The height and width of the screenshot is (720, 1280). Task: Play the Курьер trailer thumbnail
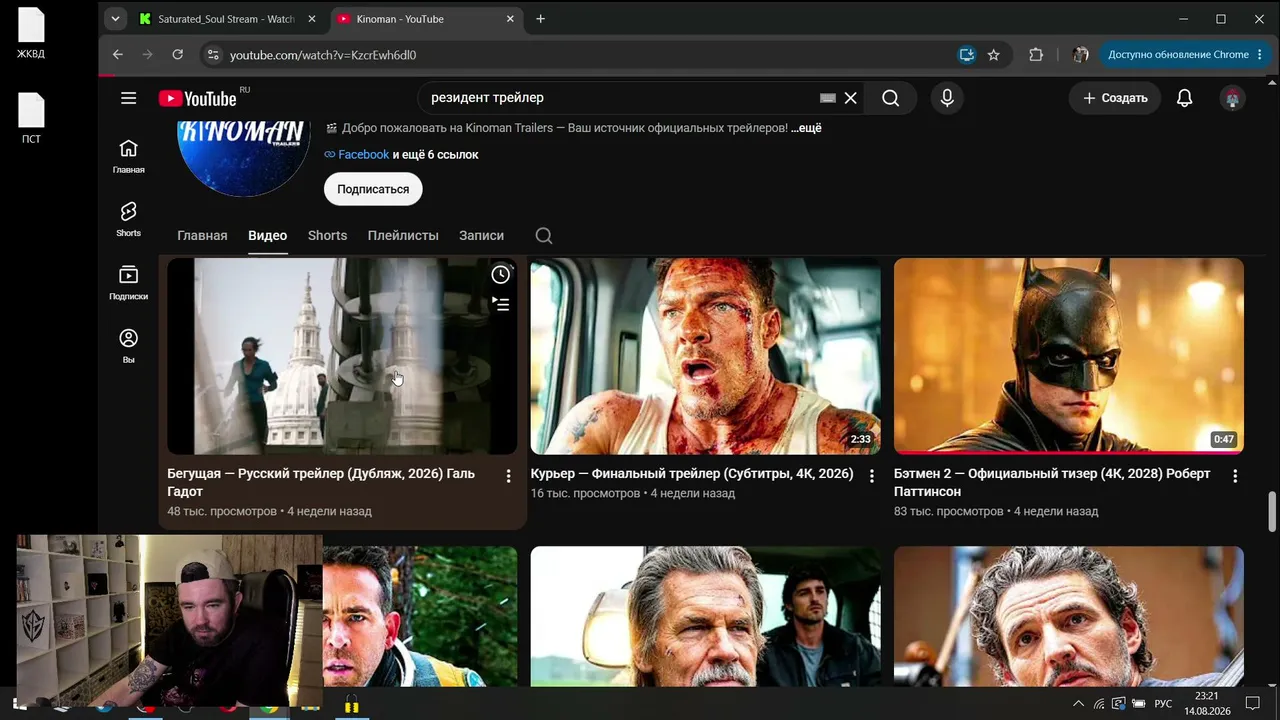[x=705, y=356]
